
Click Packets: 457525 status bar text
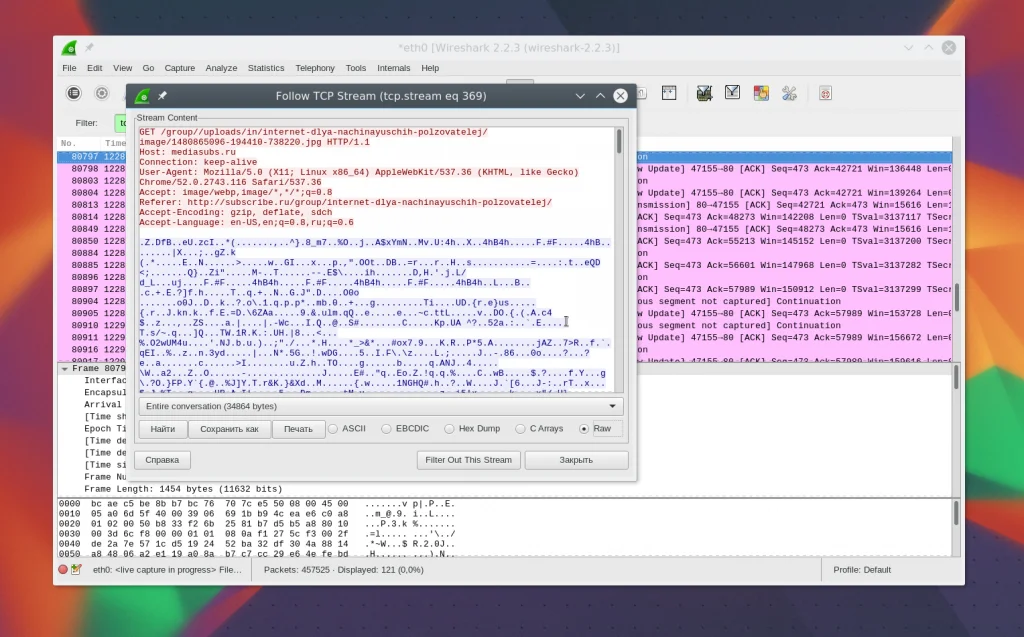pyautogui.click(x=344, y=570)
